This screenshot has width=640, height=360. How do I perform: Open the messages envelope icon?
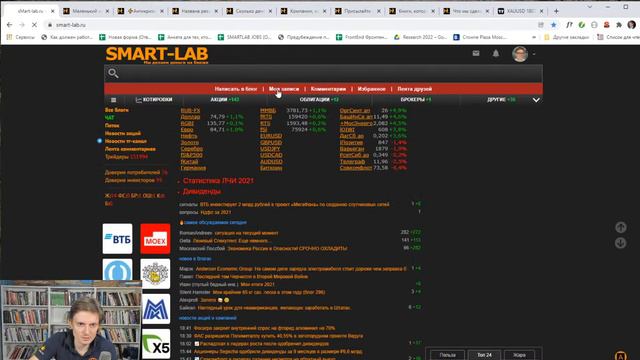pyautogui.click(x=476, y=53)
